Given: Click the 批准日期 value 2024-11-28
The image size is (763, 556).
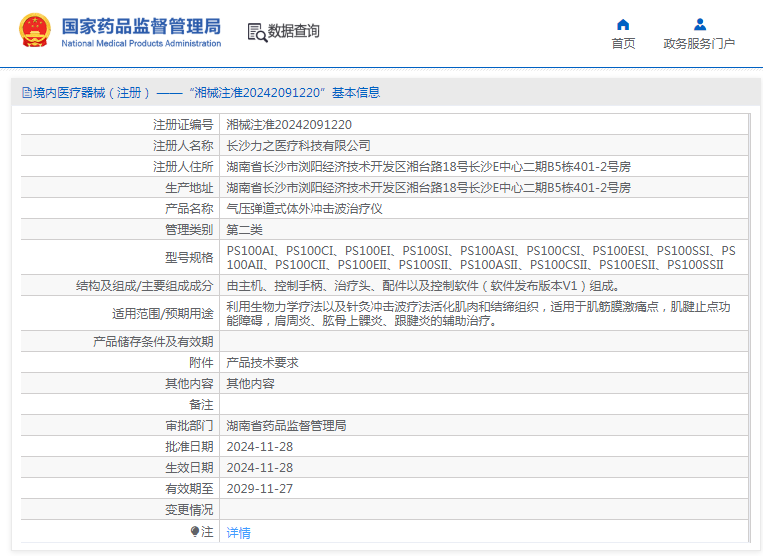Looking at the screenshot, I should (x=260, y=447).
